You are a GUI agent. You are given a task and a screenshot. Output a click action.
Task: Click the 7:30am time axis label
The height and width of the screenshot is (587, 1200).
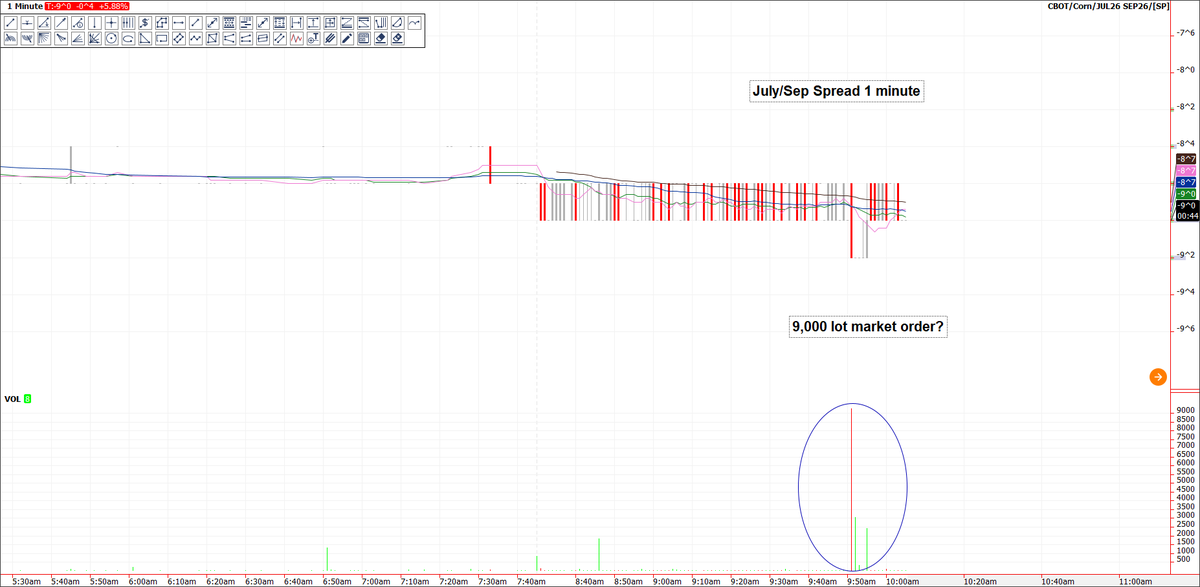pyautogui.click(x=493, y=580)
